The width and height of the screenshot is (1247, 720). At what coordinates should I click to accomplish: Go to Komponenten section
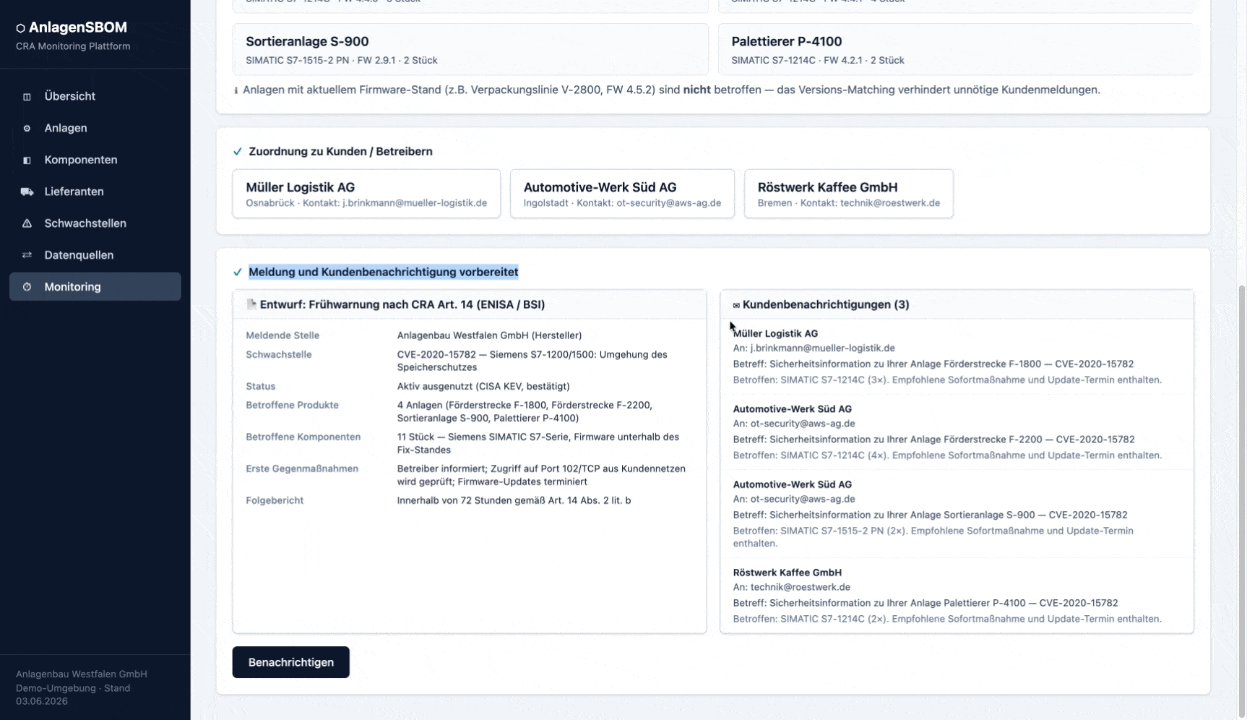[x=95, y=160]
